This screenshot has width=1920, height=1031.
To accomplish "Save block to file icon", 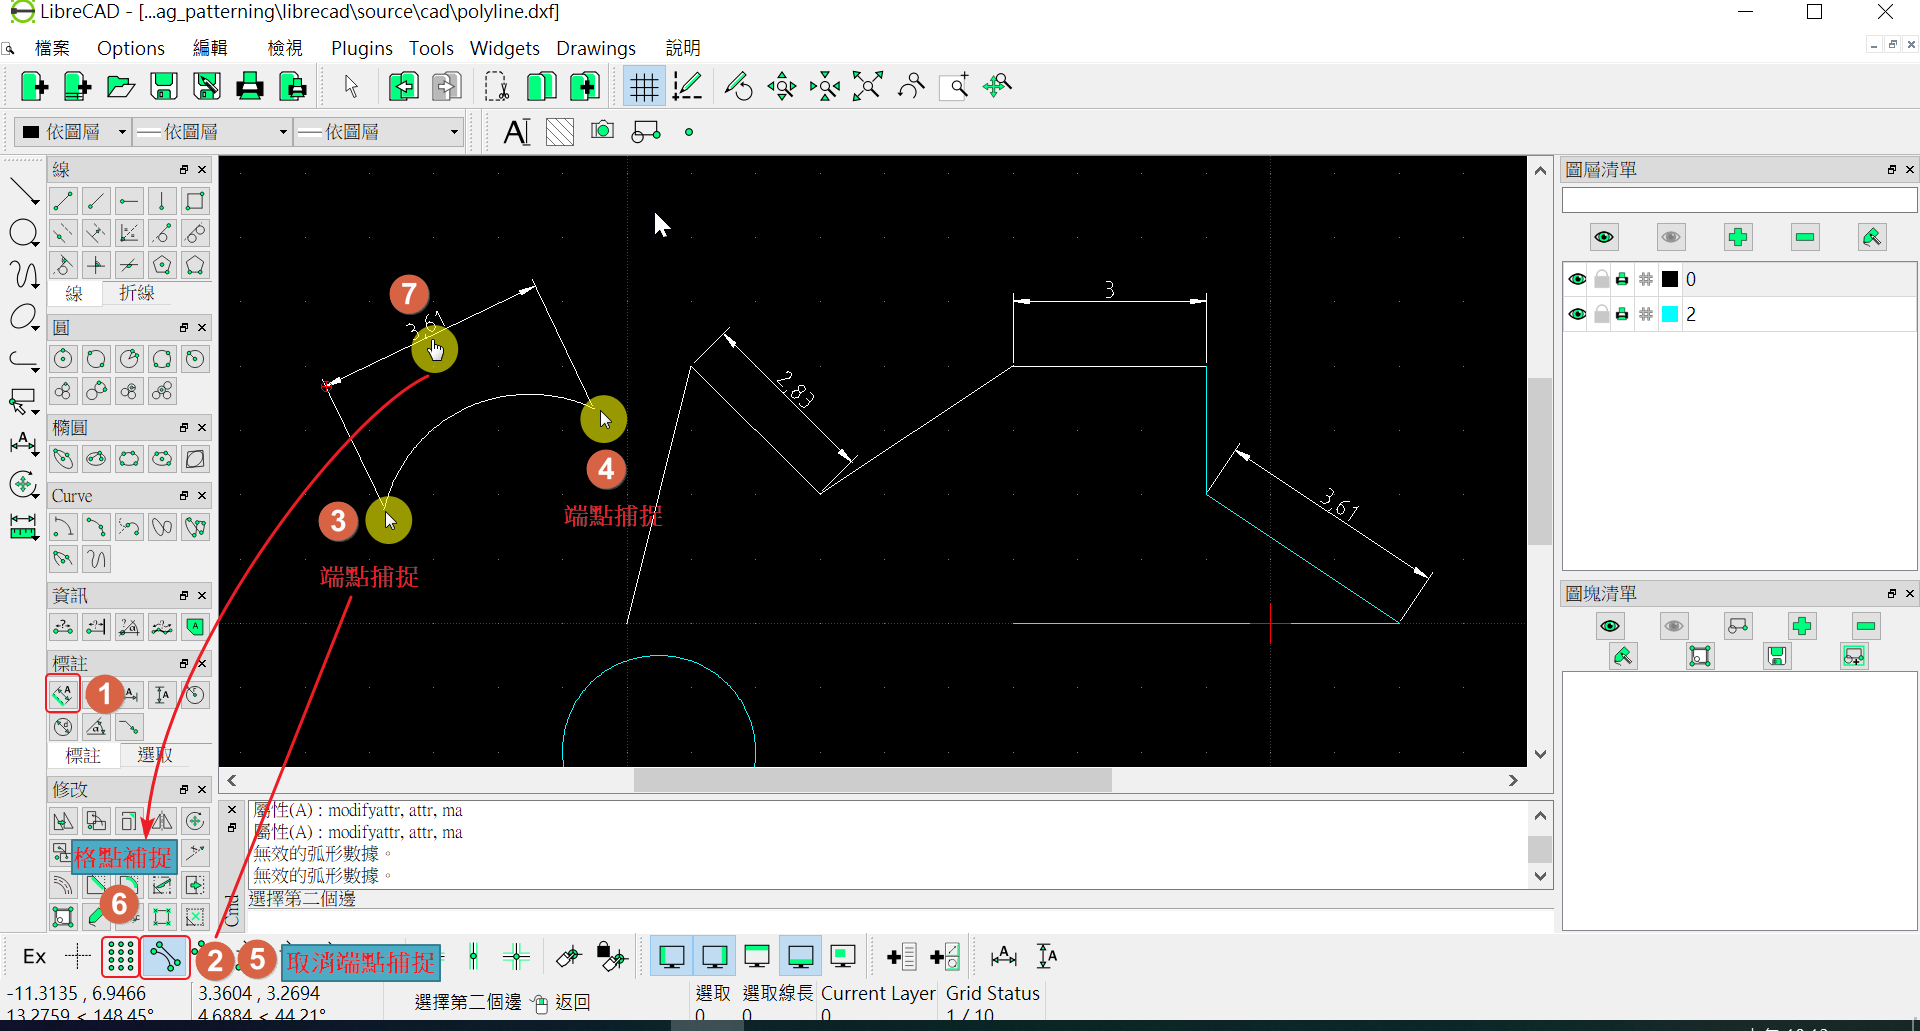I will [x=1777, y=656].
